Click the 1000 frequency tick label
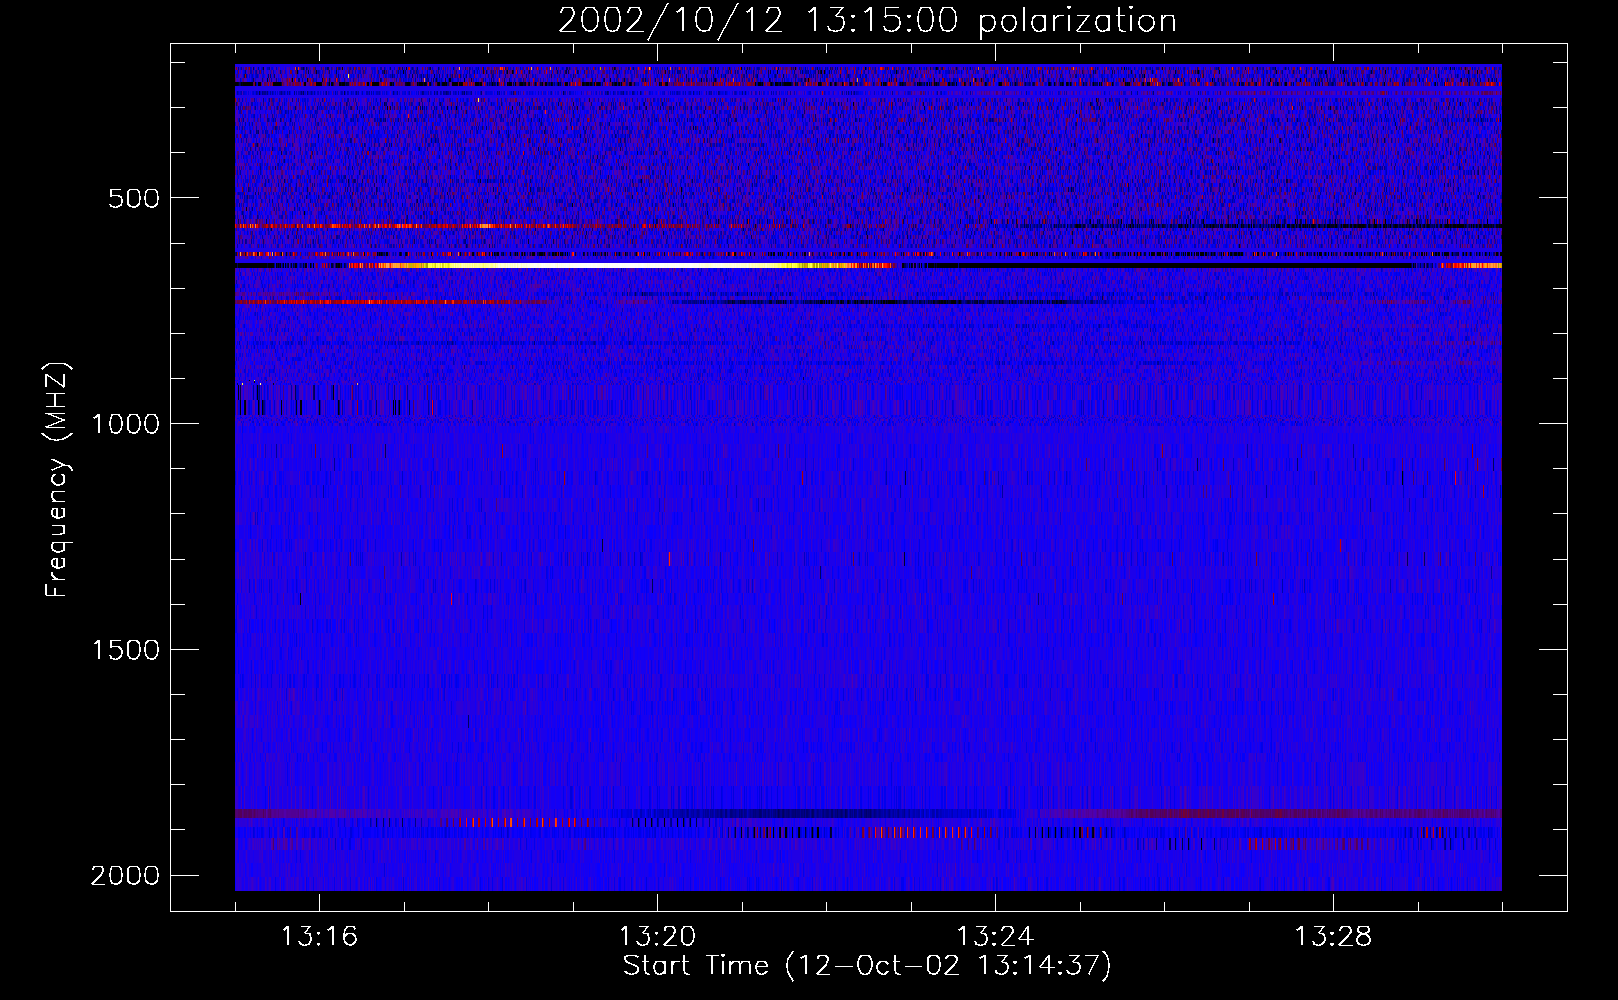This screenshot has width=1618, height=1000. (125, 424)
